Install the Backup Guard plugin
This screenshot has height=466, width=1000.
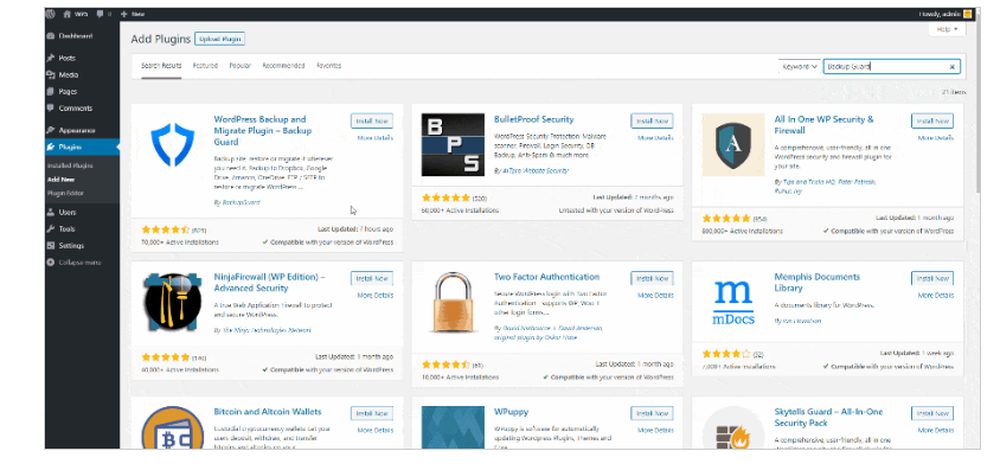(372, 120)
